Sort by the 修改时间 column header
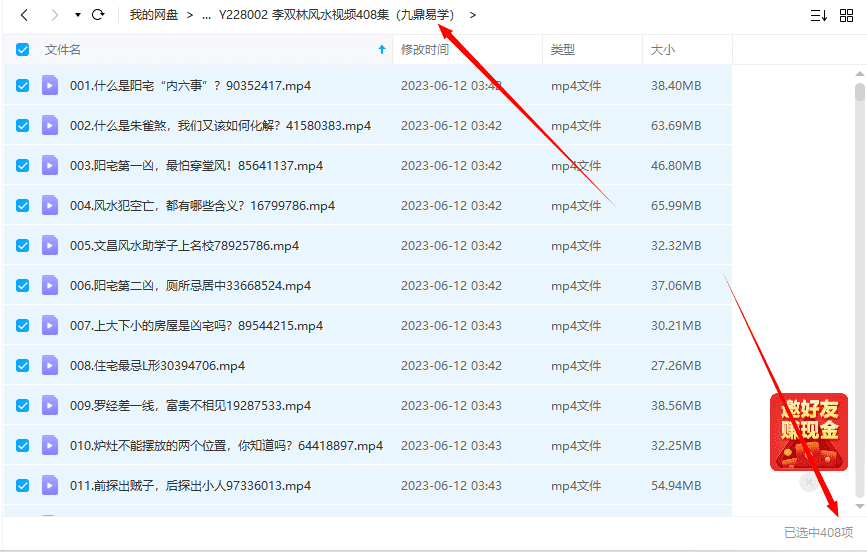Image resolution: width=867 pixels, height=552 pixels. pos(425,50)
